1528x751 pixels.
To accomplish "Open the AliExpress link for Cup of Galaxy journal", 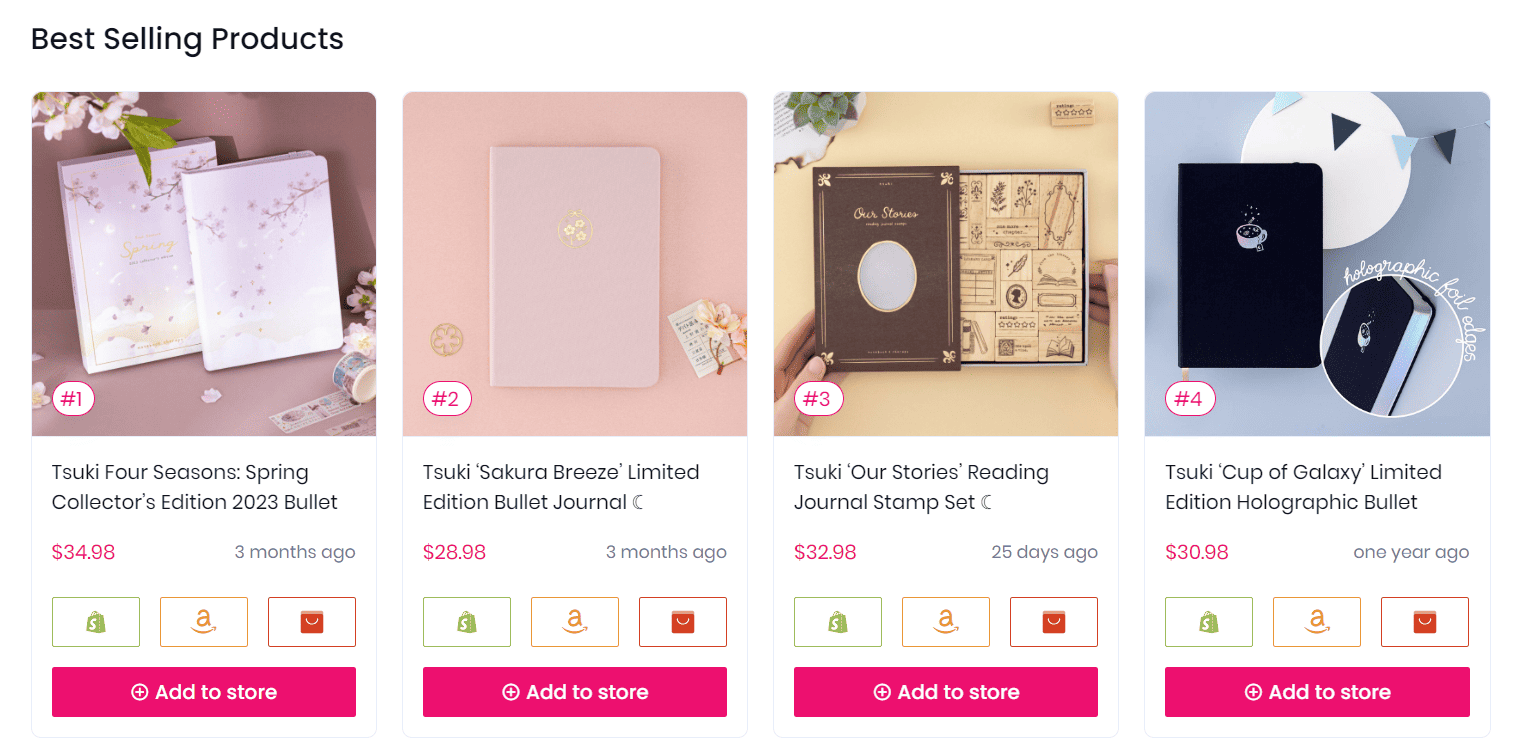I will tap(1424, 621).
